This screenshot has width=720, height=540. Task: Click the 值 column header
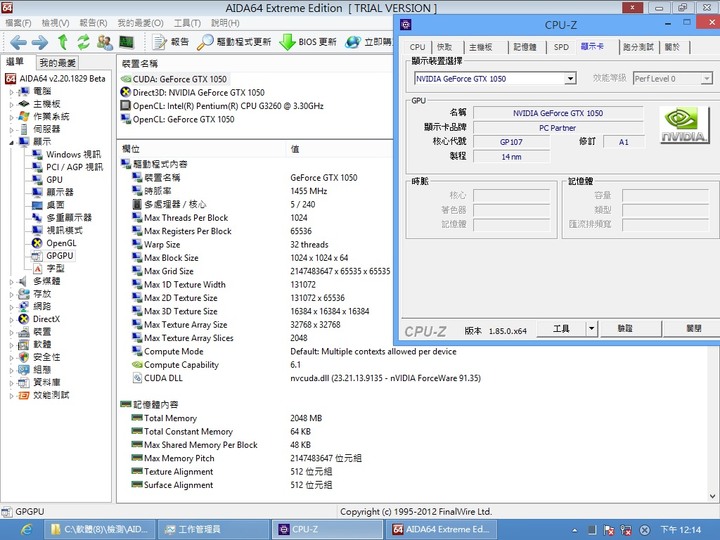click(339, 149)
